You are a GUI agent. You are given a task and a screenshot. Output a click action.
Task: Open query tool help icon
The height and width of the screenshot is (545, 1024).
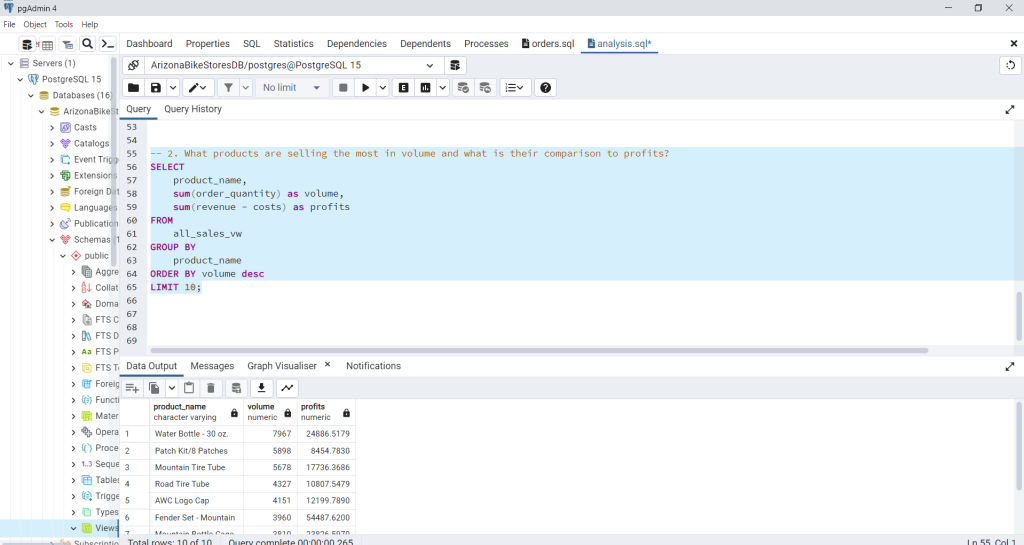(x=545, y=88)
